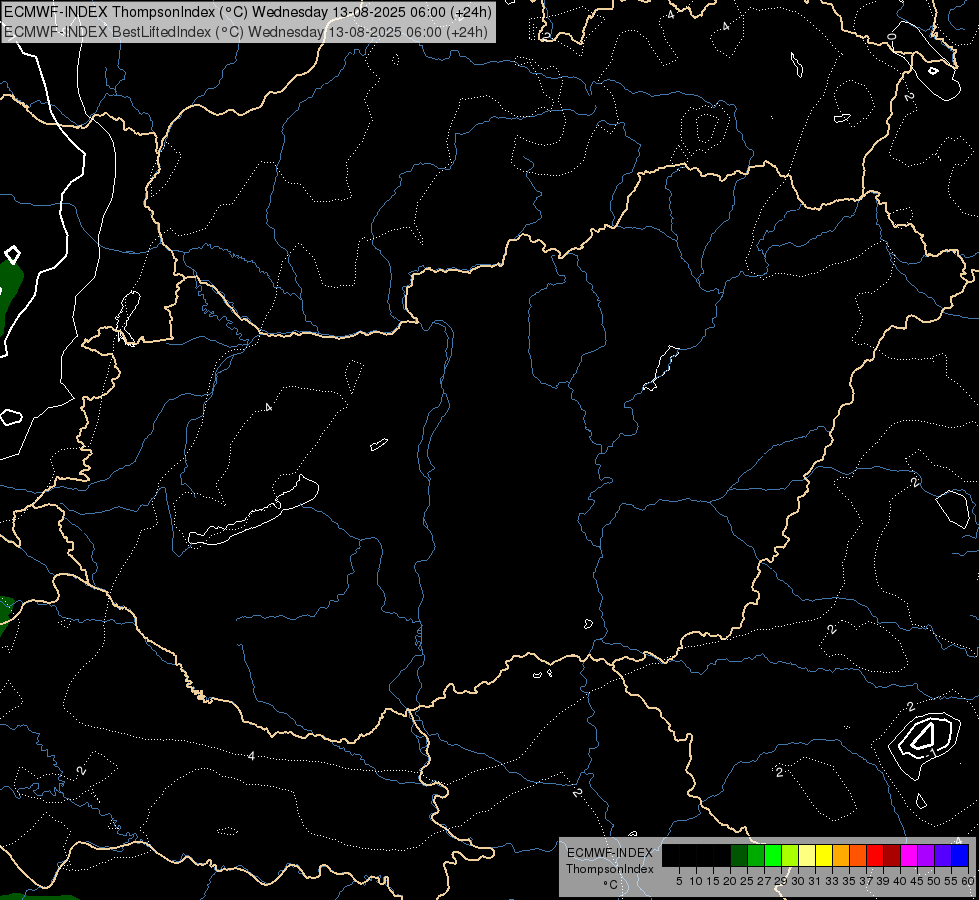Select the lime 29-30 legend swatch

(790, 855)
